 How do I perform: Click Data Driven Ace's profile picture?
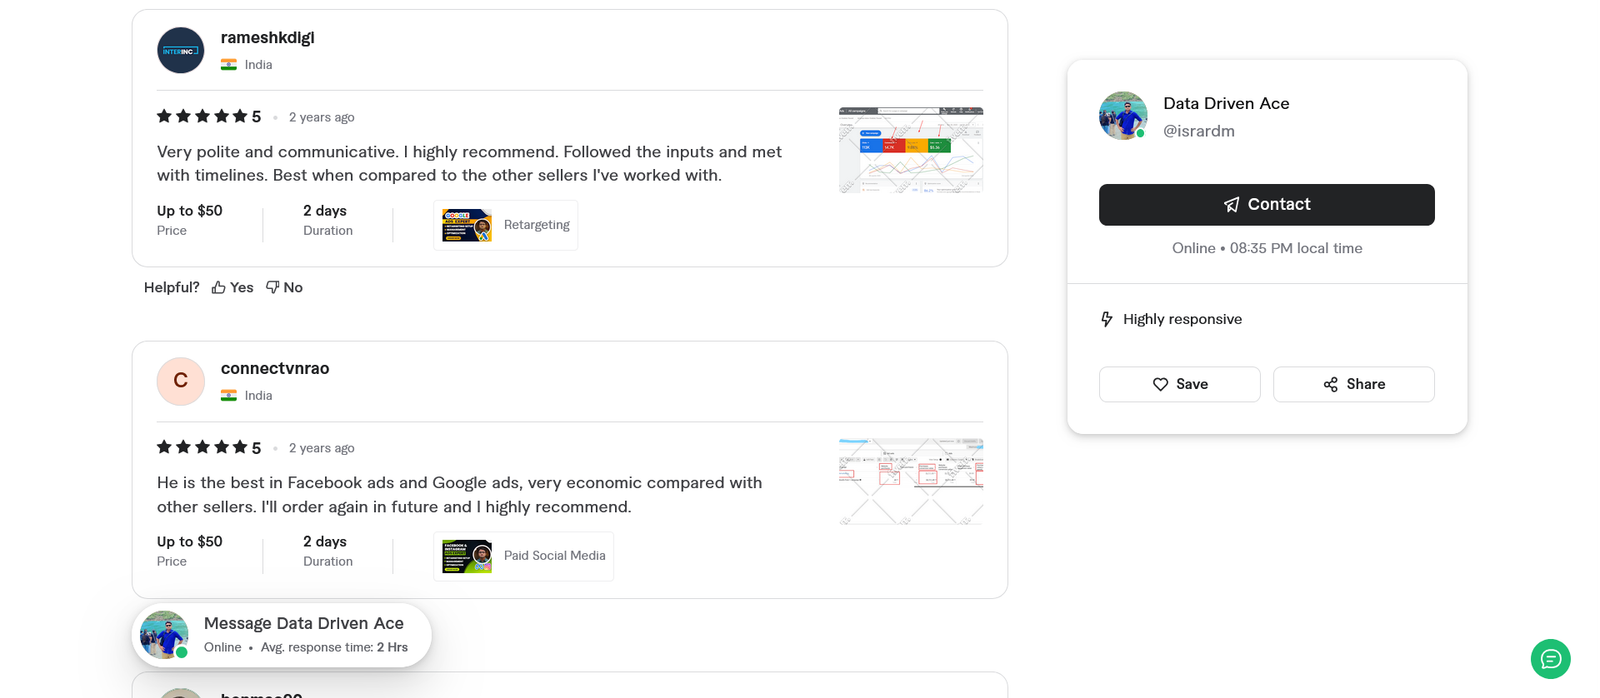point(1122,115)
